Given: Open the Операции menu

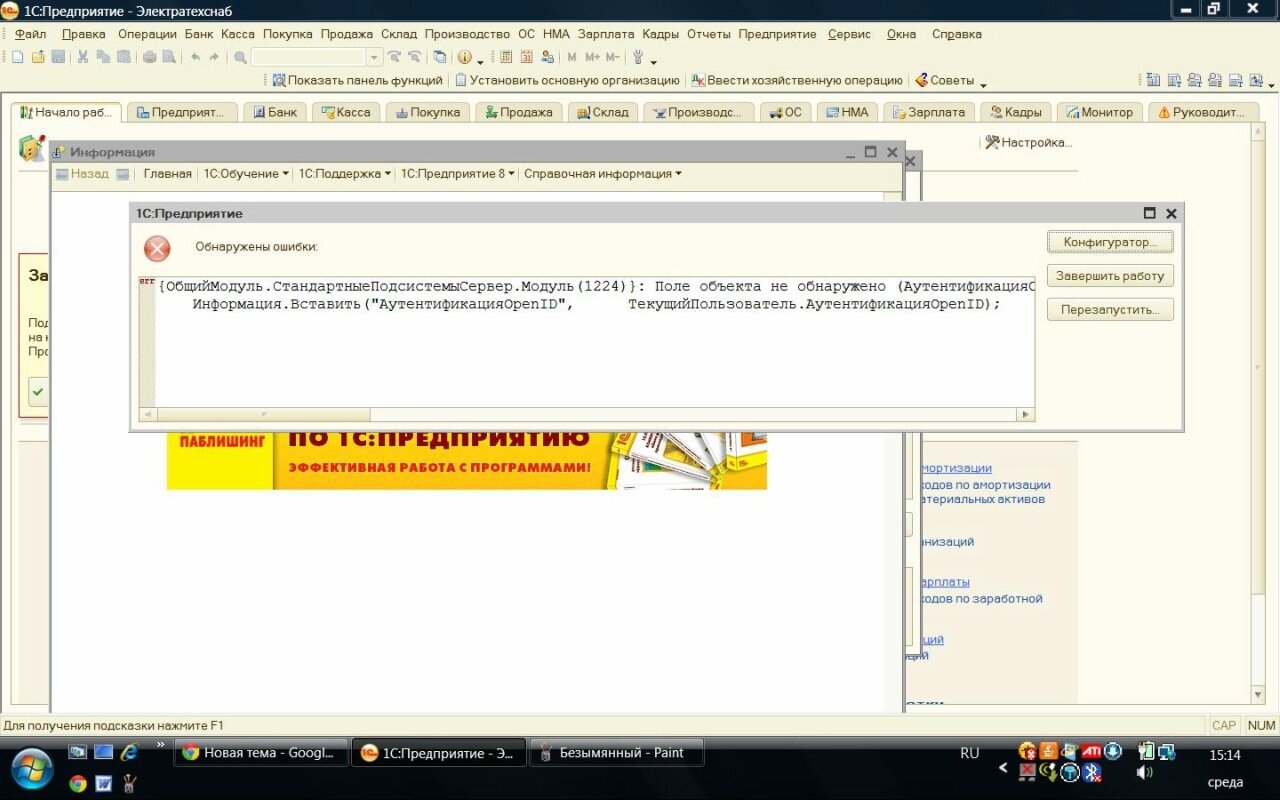Looking at the screenshot, I should tap(147, 34).
